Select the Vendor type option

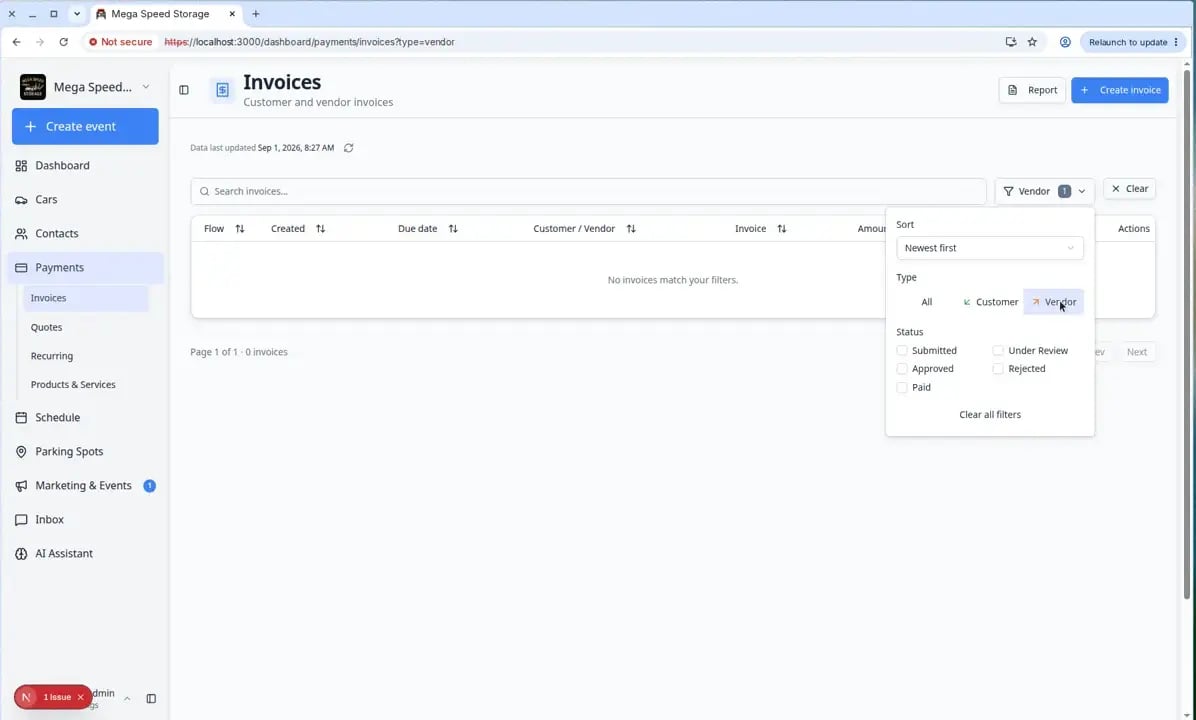(x=1053, y=302)
